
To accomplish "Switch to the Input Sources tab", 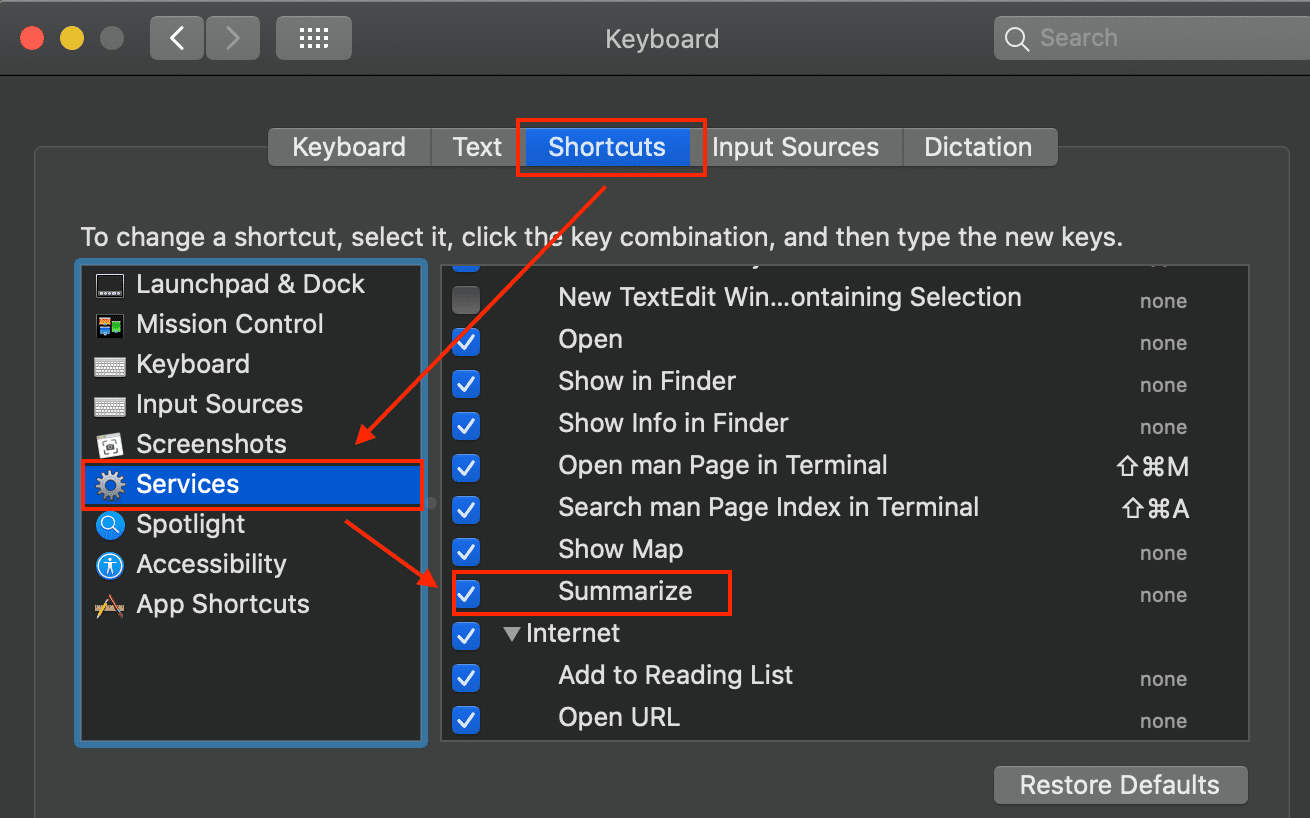I will tap(795, 147).
